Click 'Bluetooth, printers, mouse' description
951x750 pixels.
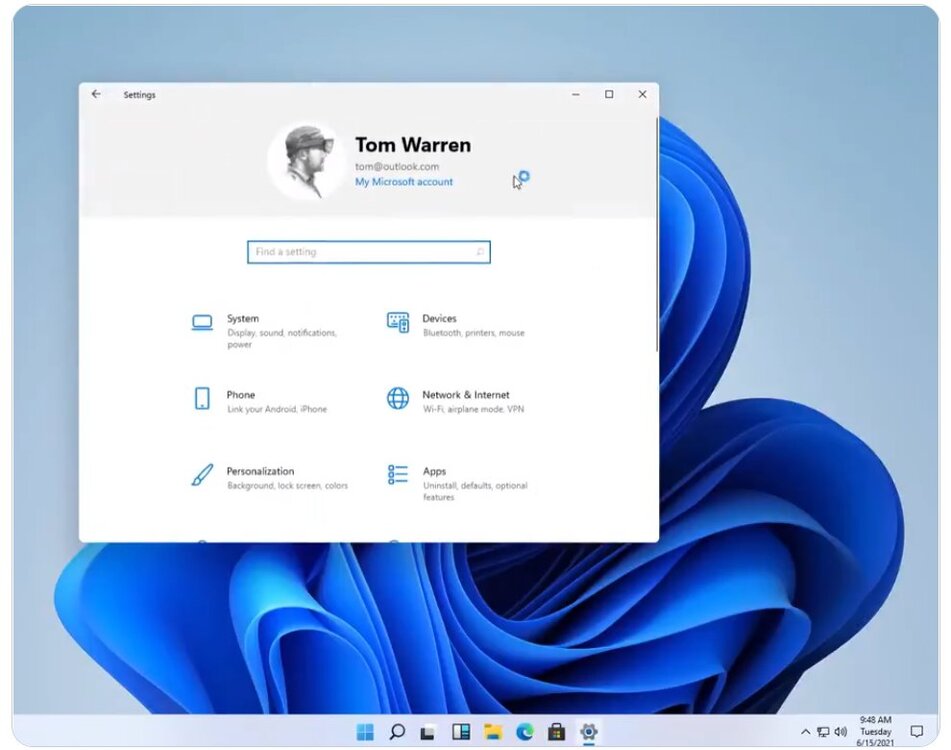474,333
